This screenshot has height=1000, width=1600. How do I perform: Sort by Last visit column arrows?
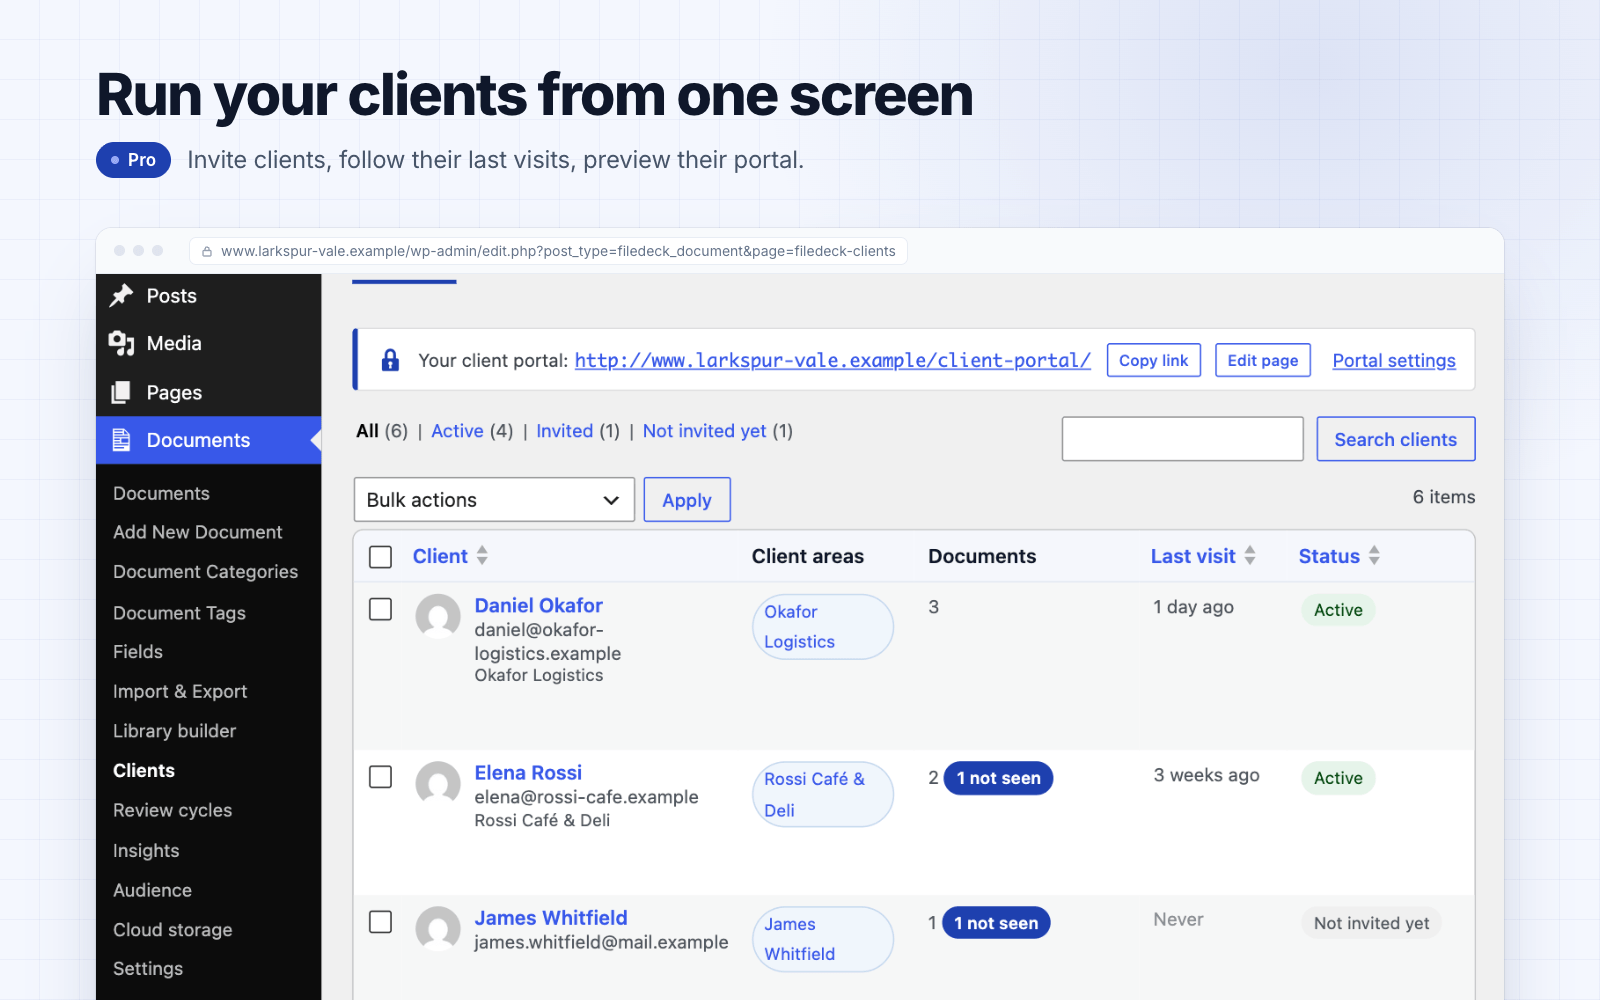click(x=1250, y=555)
